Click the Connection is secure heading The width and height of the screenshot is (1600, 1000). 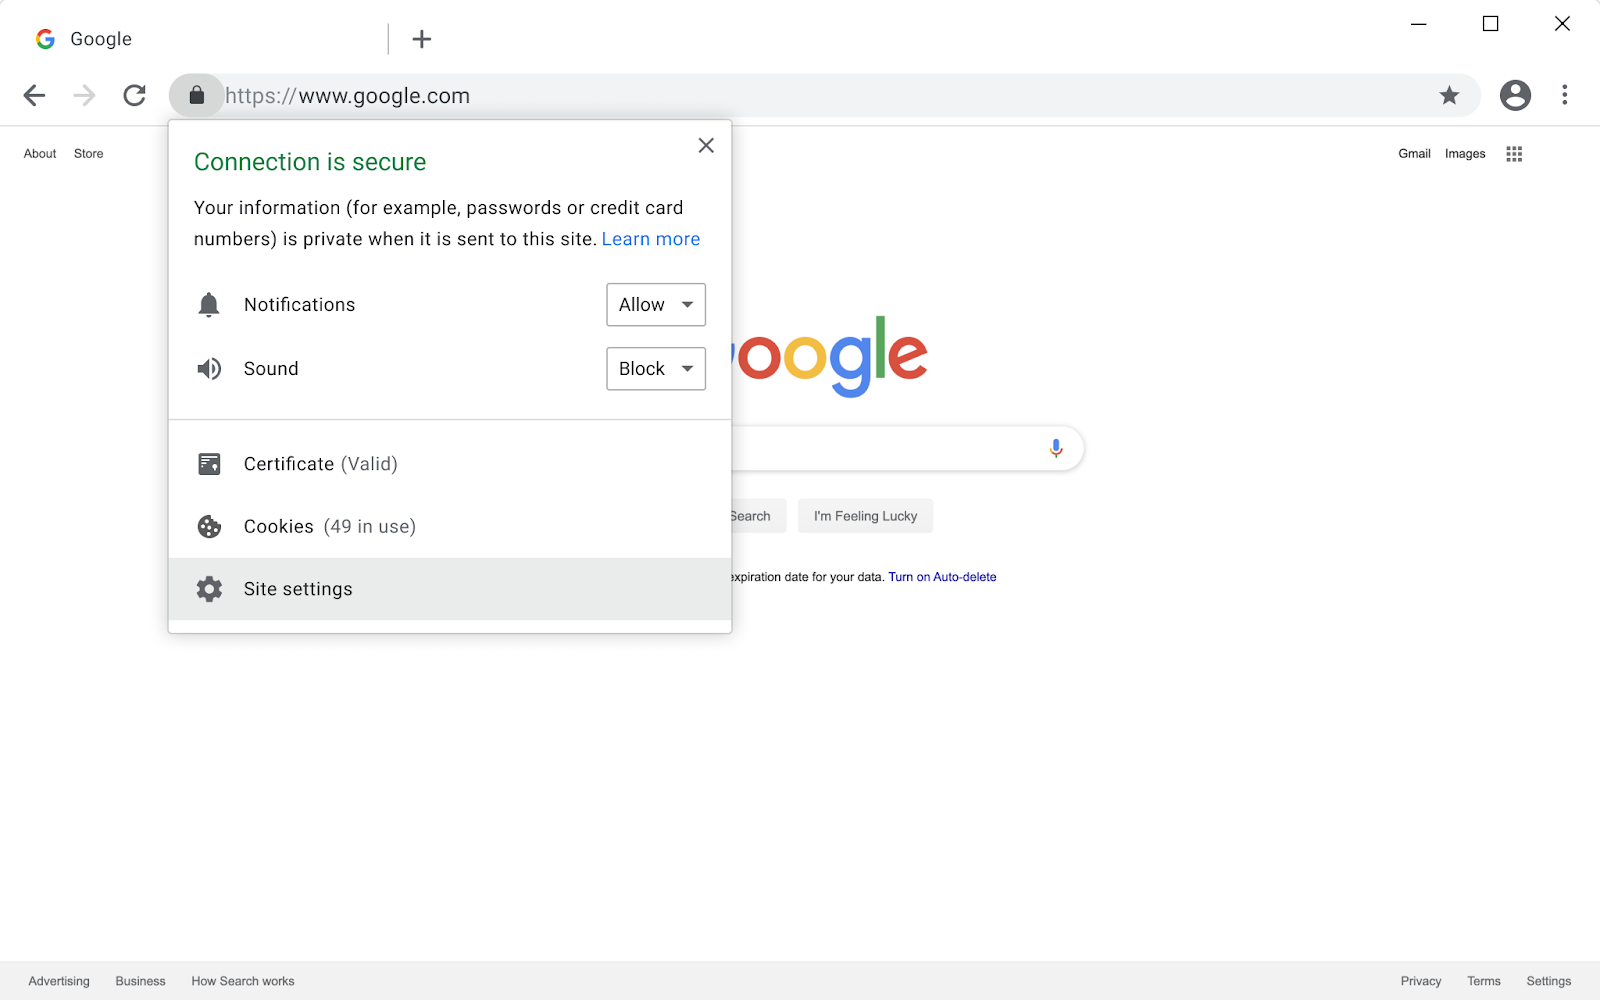(x=310, y=162)
